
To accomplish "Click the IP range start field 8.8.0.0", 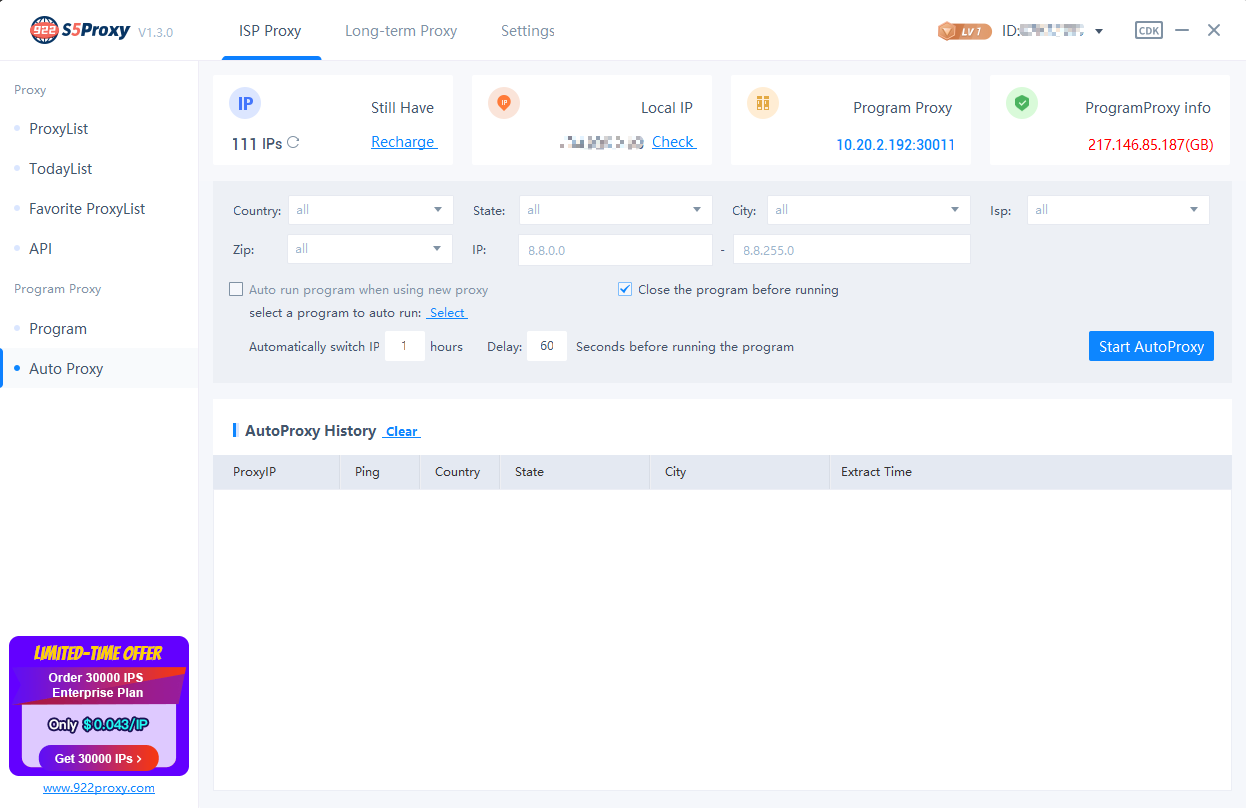I will (x=616, y=250).
